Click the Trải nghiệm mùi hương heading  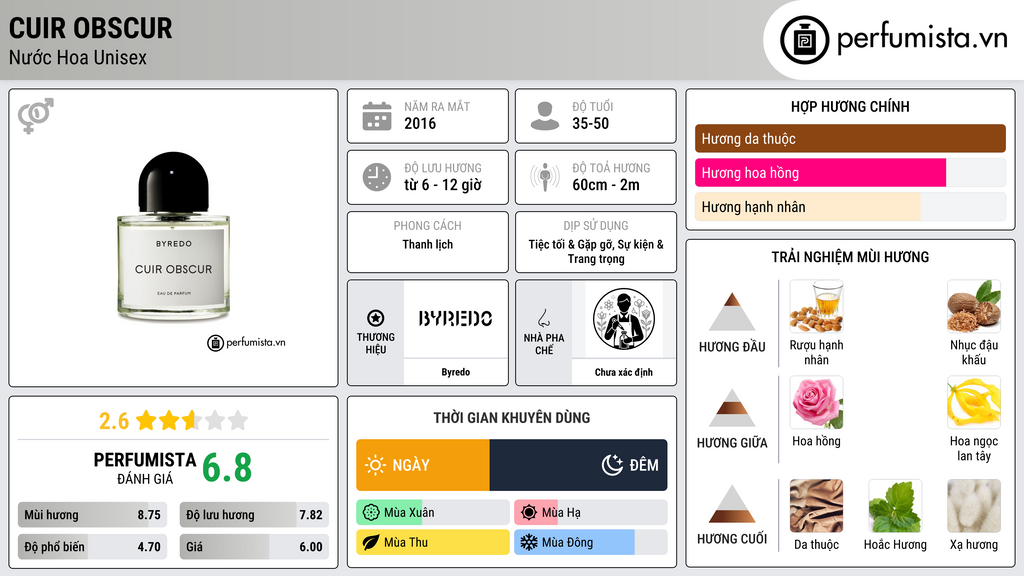pos(850,257)
